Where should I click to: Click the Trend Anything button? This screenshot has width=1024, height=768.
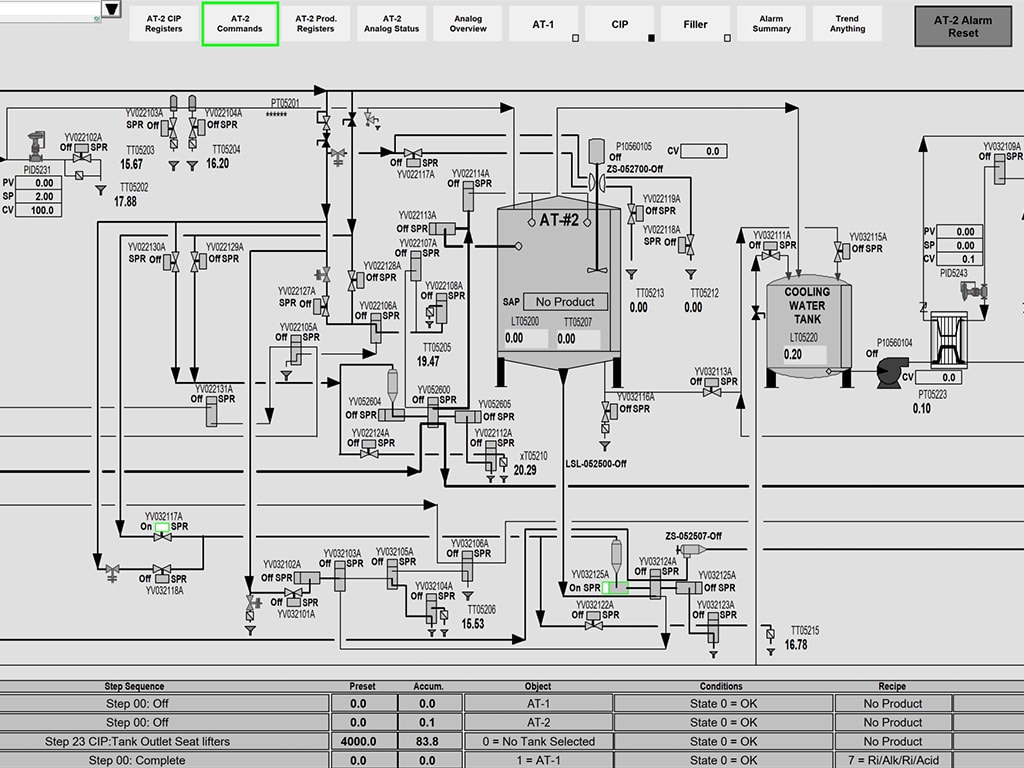click(847, 24)
